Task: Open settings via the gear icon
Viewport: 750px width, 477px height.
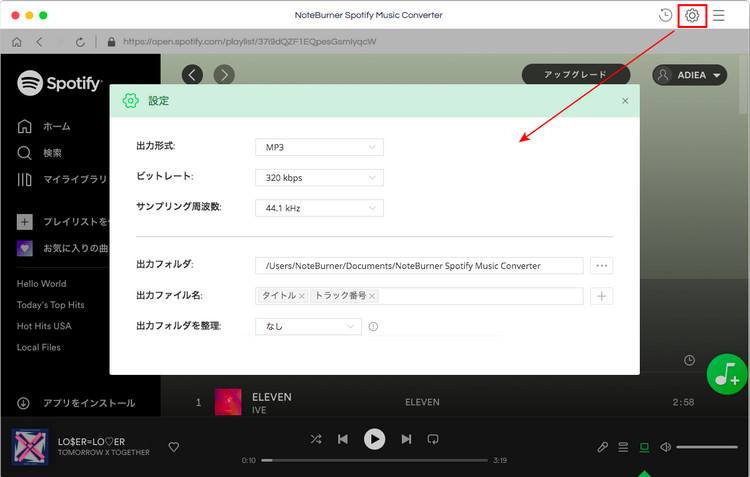Action: 692,15
